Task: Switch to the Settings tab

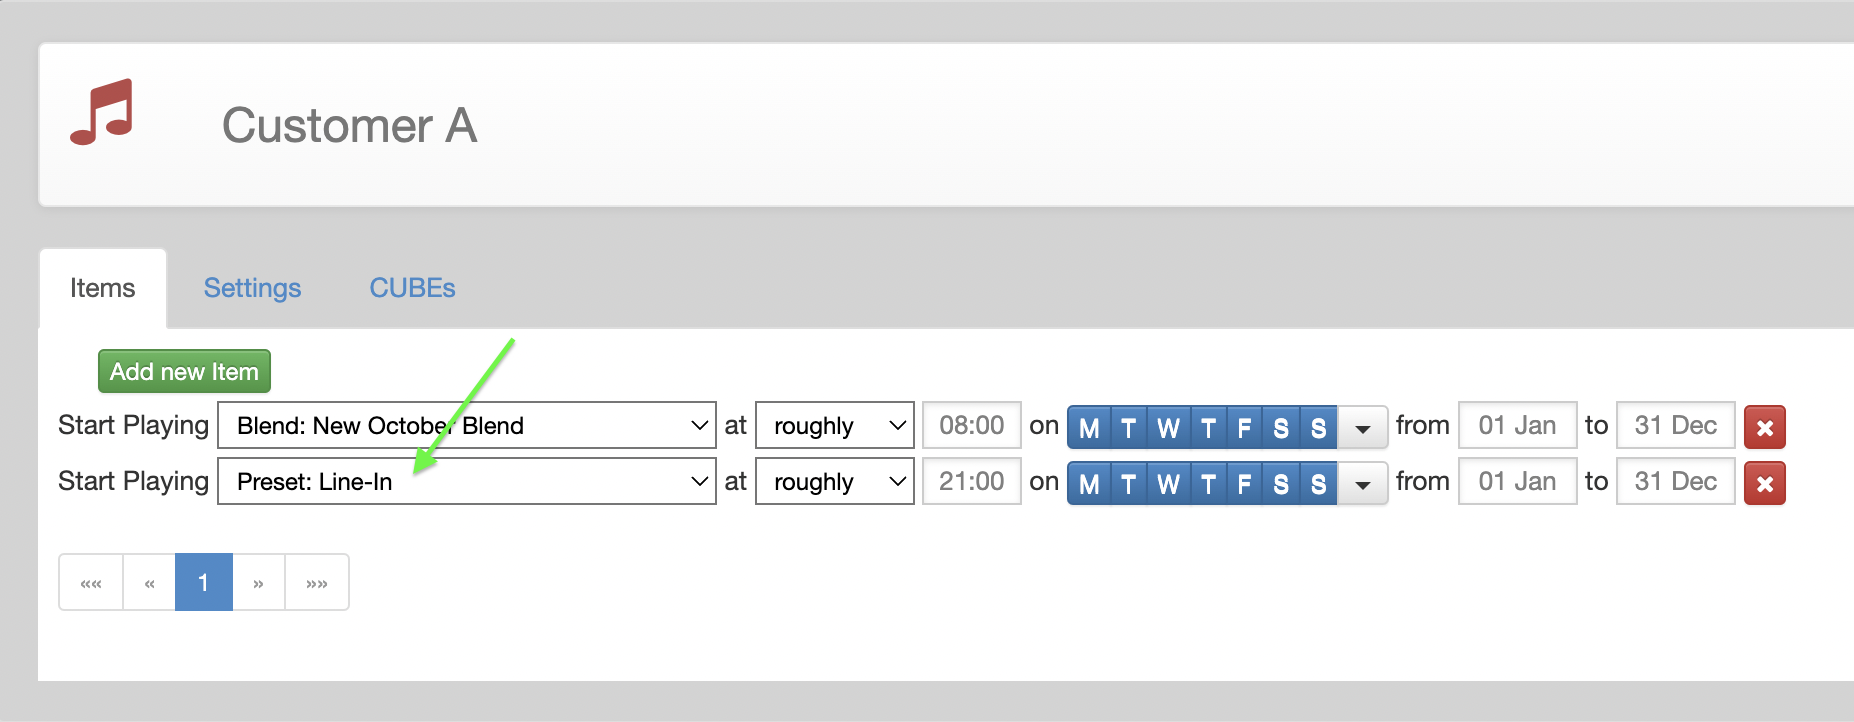Action: point(252,288)
